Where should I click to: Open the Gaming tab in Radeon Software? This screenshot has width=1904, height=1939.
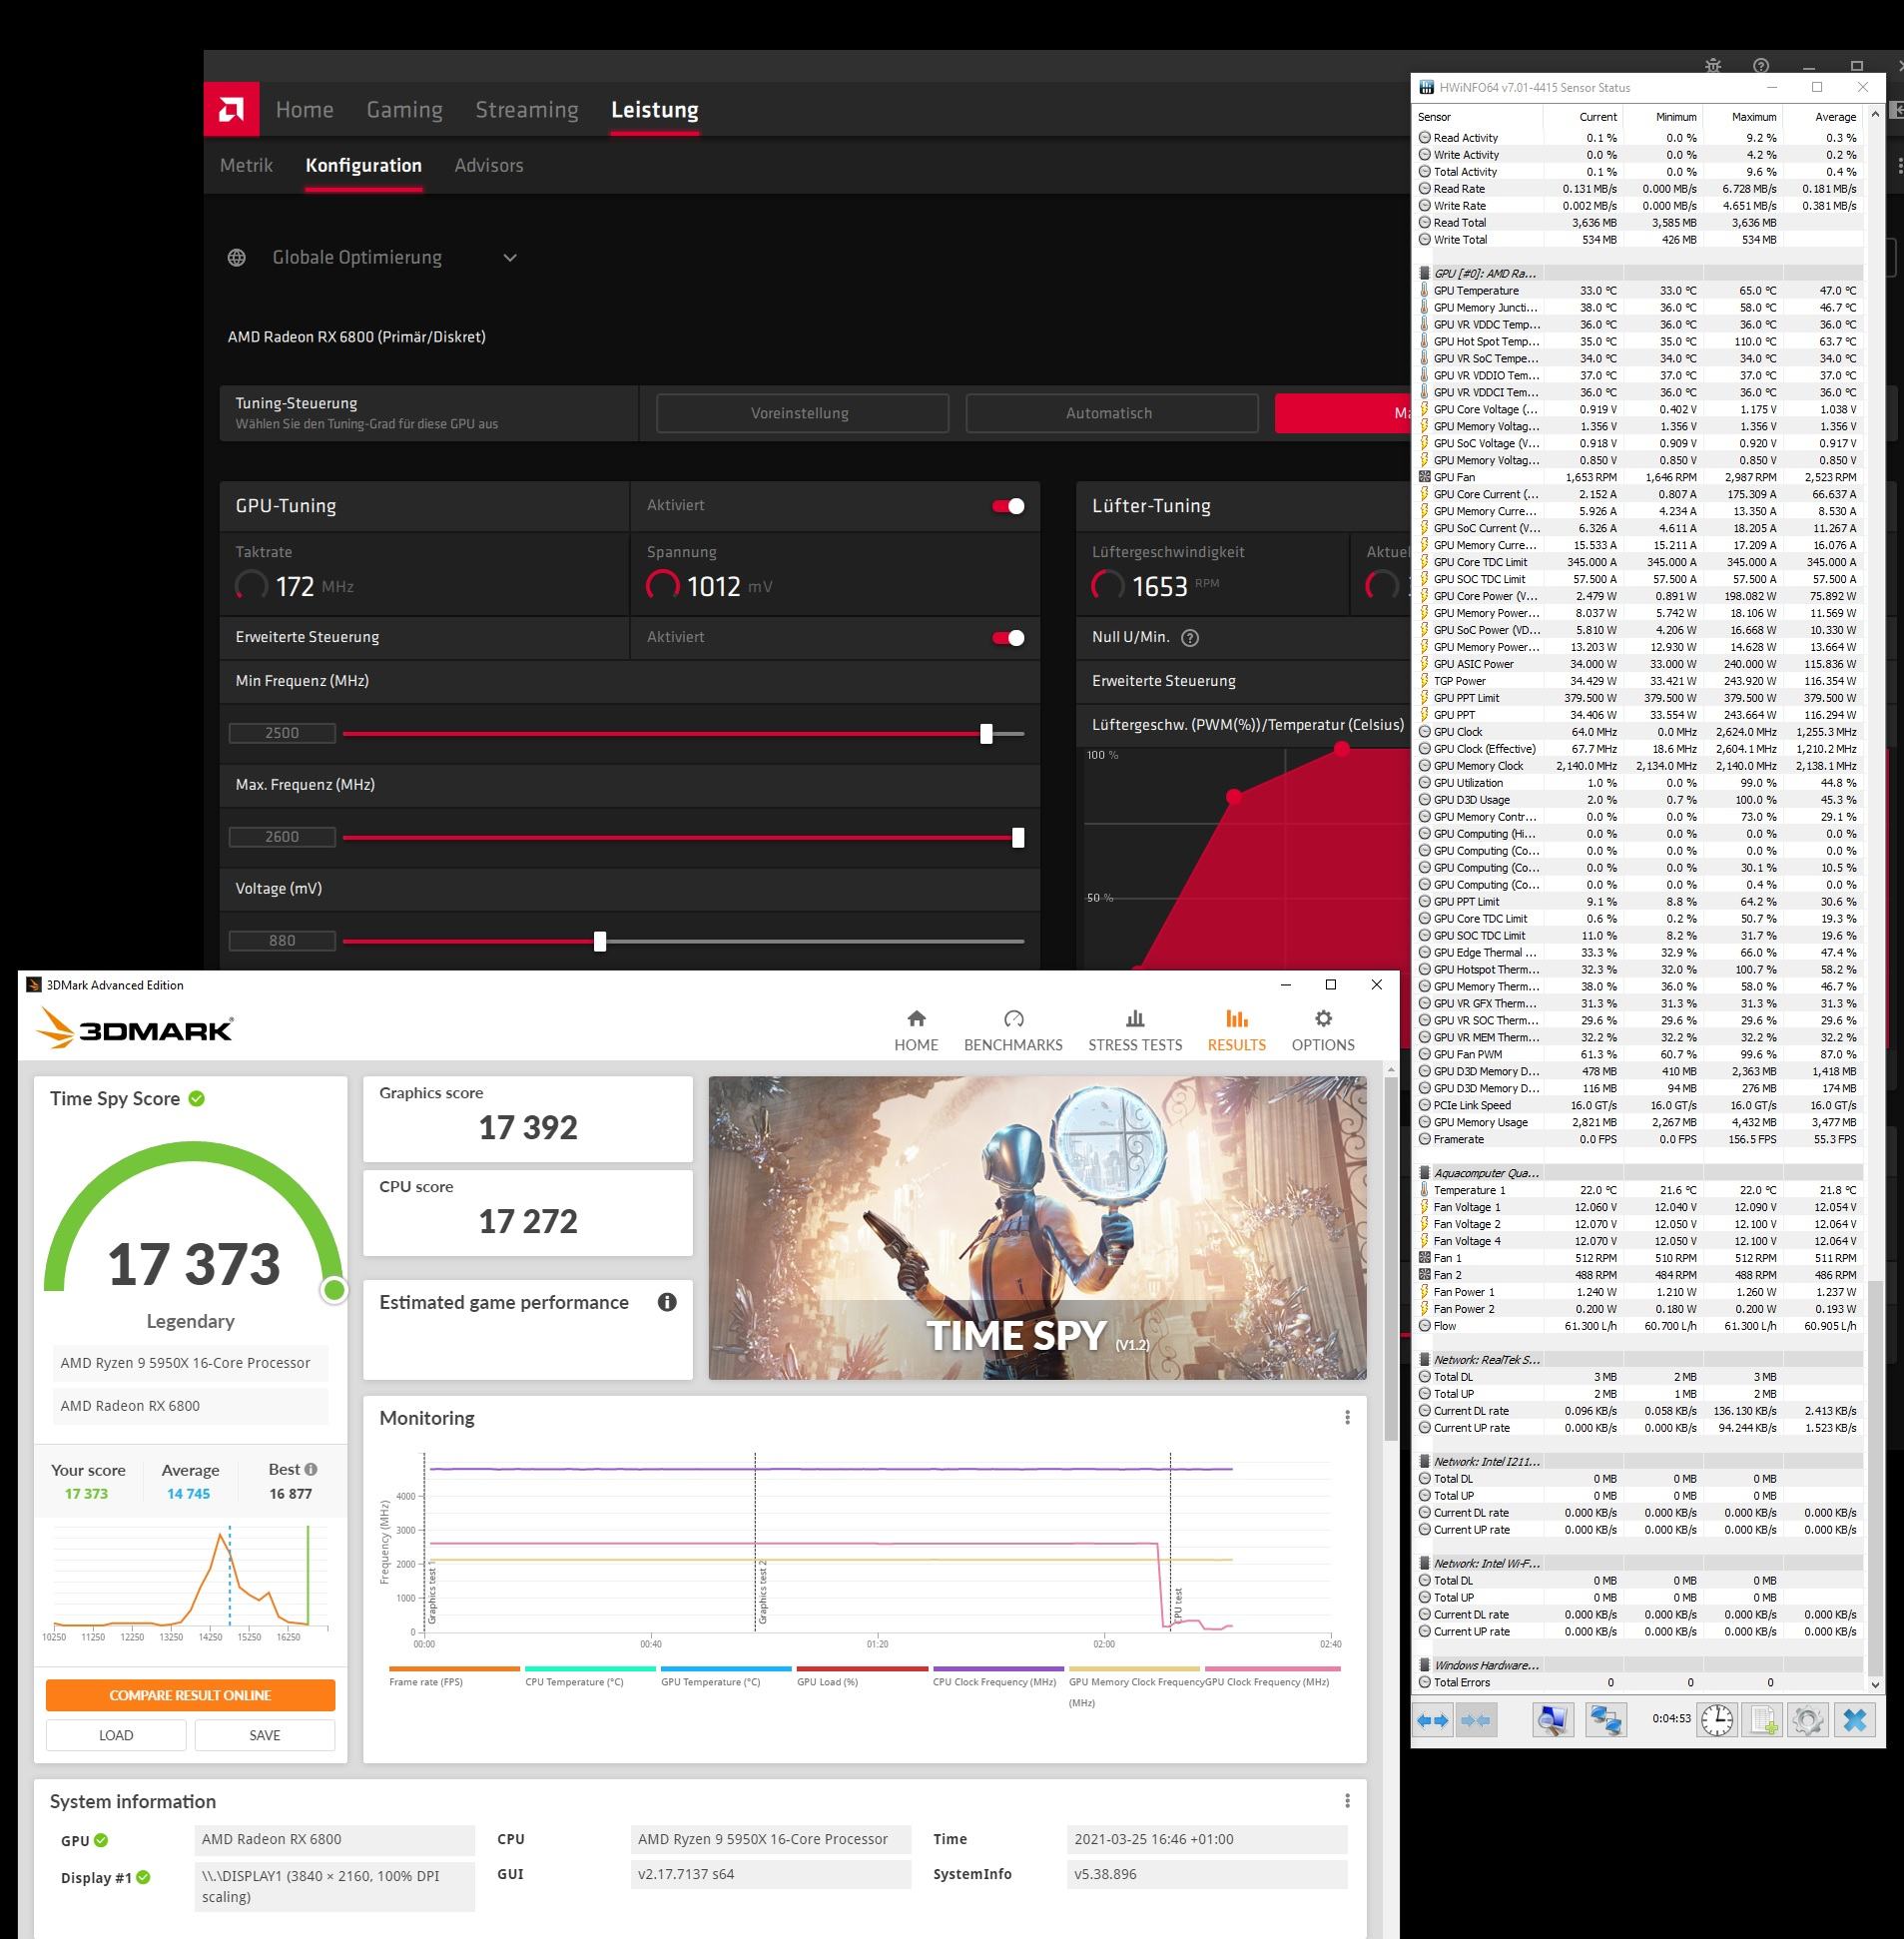pos(404,110)
